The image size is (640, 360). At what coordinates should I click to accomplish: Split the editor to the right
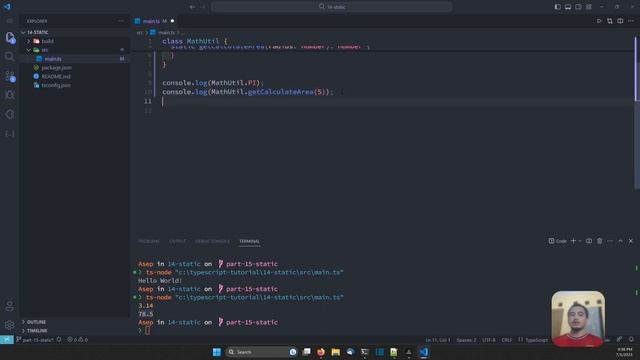[620, 21]
